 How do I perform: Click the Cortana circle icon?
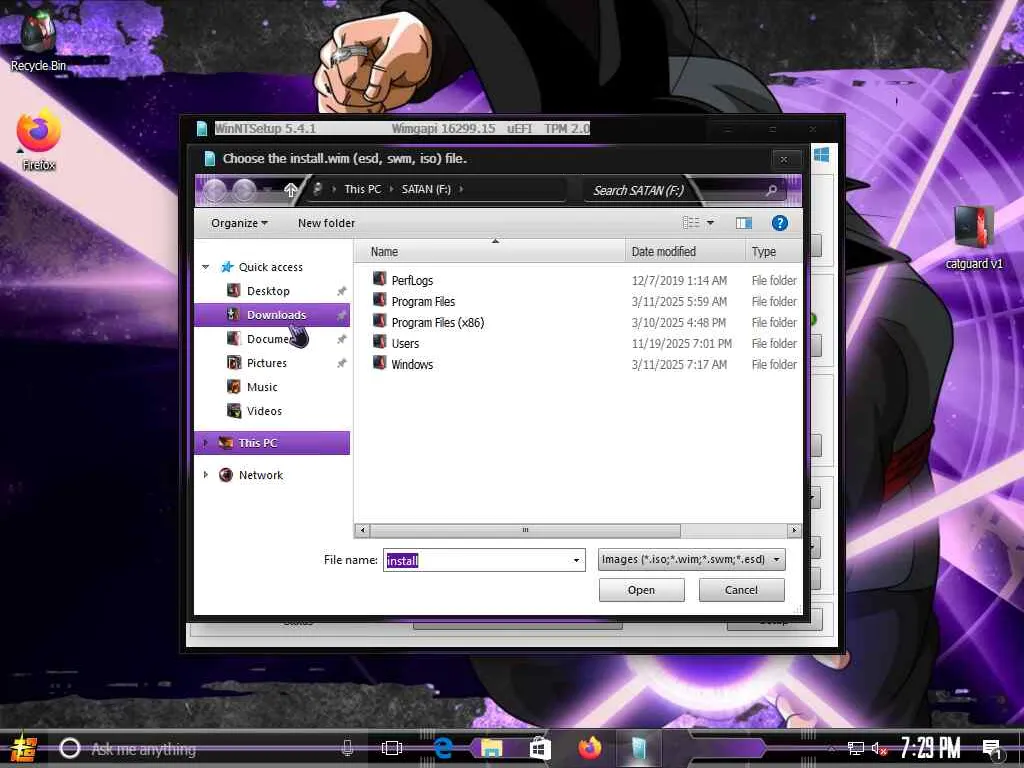point(70,748)
